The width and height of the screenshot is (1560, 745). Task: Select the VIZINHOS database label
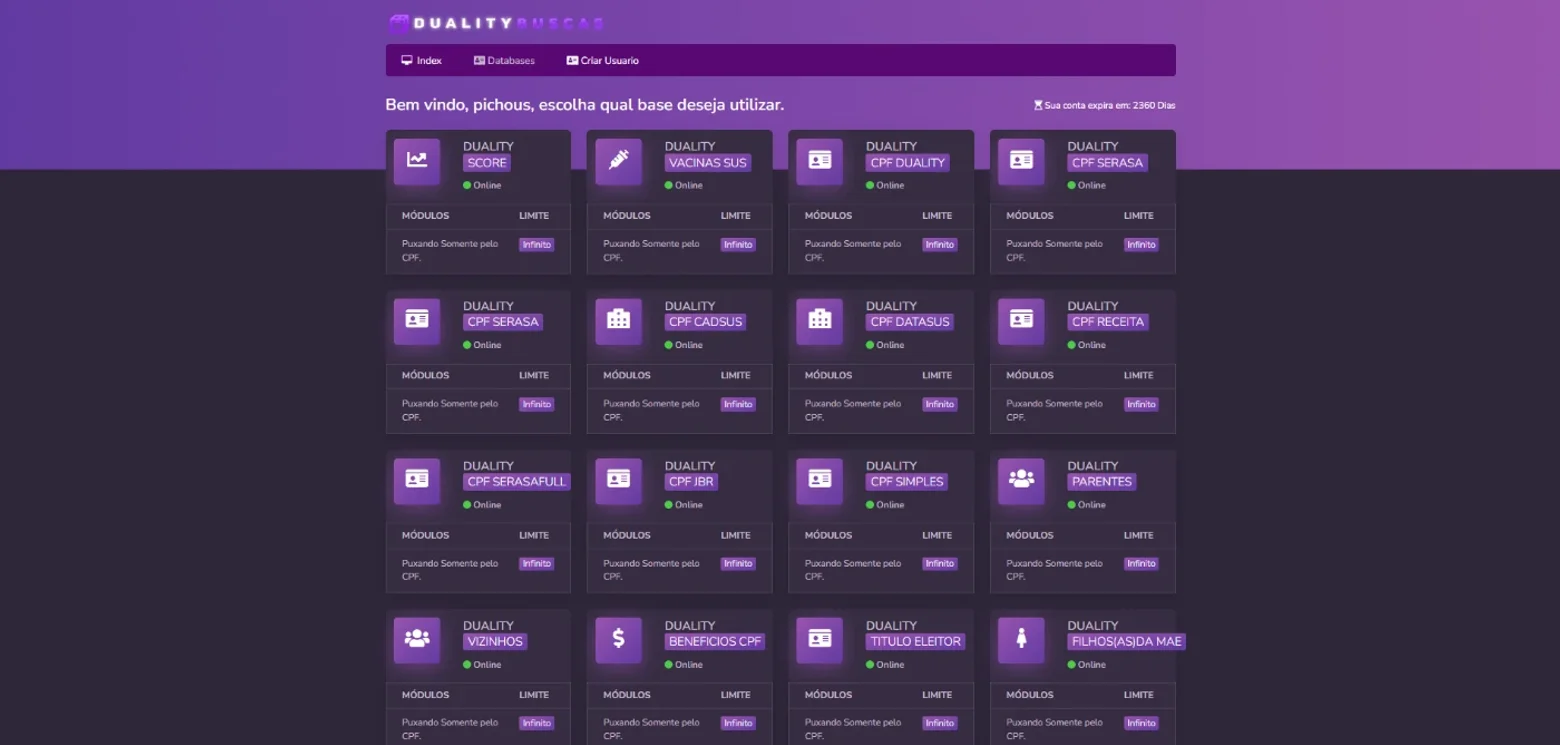point(495,642)
